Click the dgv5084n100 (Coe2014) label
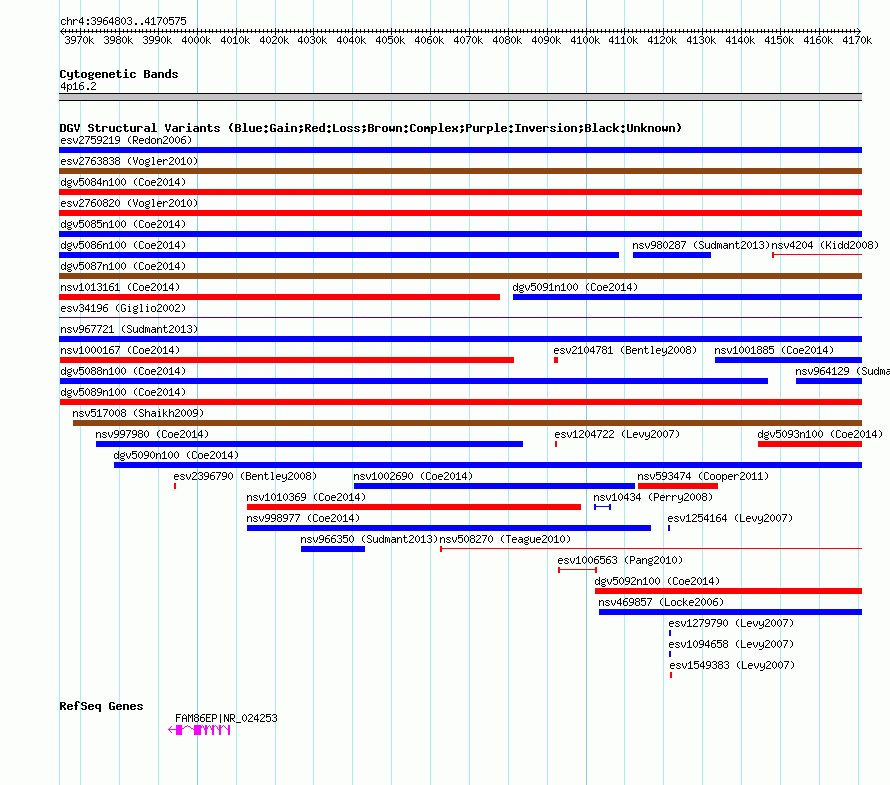Screen dimensions: 890x785 [123, 182]
